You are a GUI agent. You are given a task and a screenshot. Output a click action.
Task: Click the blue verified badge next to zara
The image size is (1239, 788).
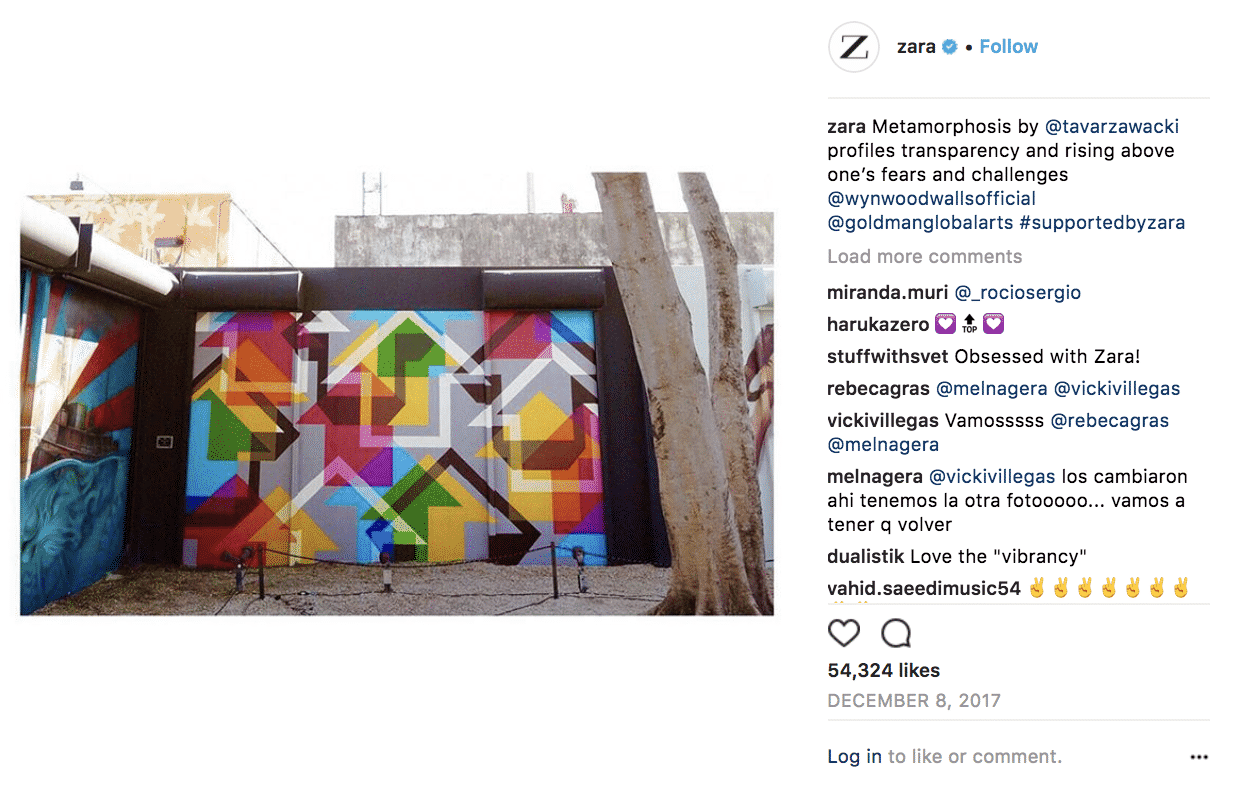(x=950, y=47)
